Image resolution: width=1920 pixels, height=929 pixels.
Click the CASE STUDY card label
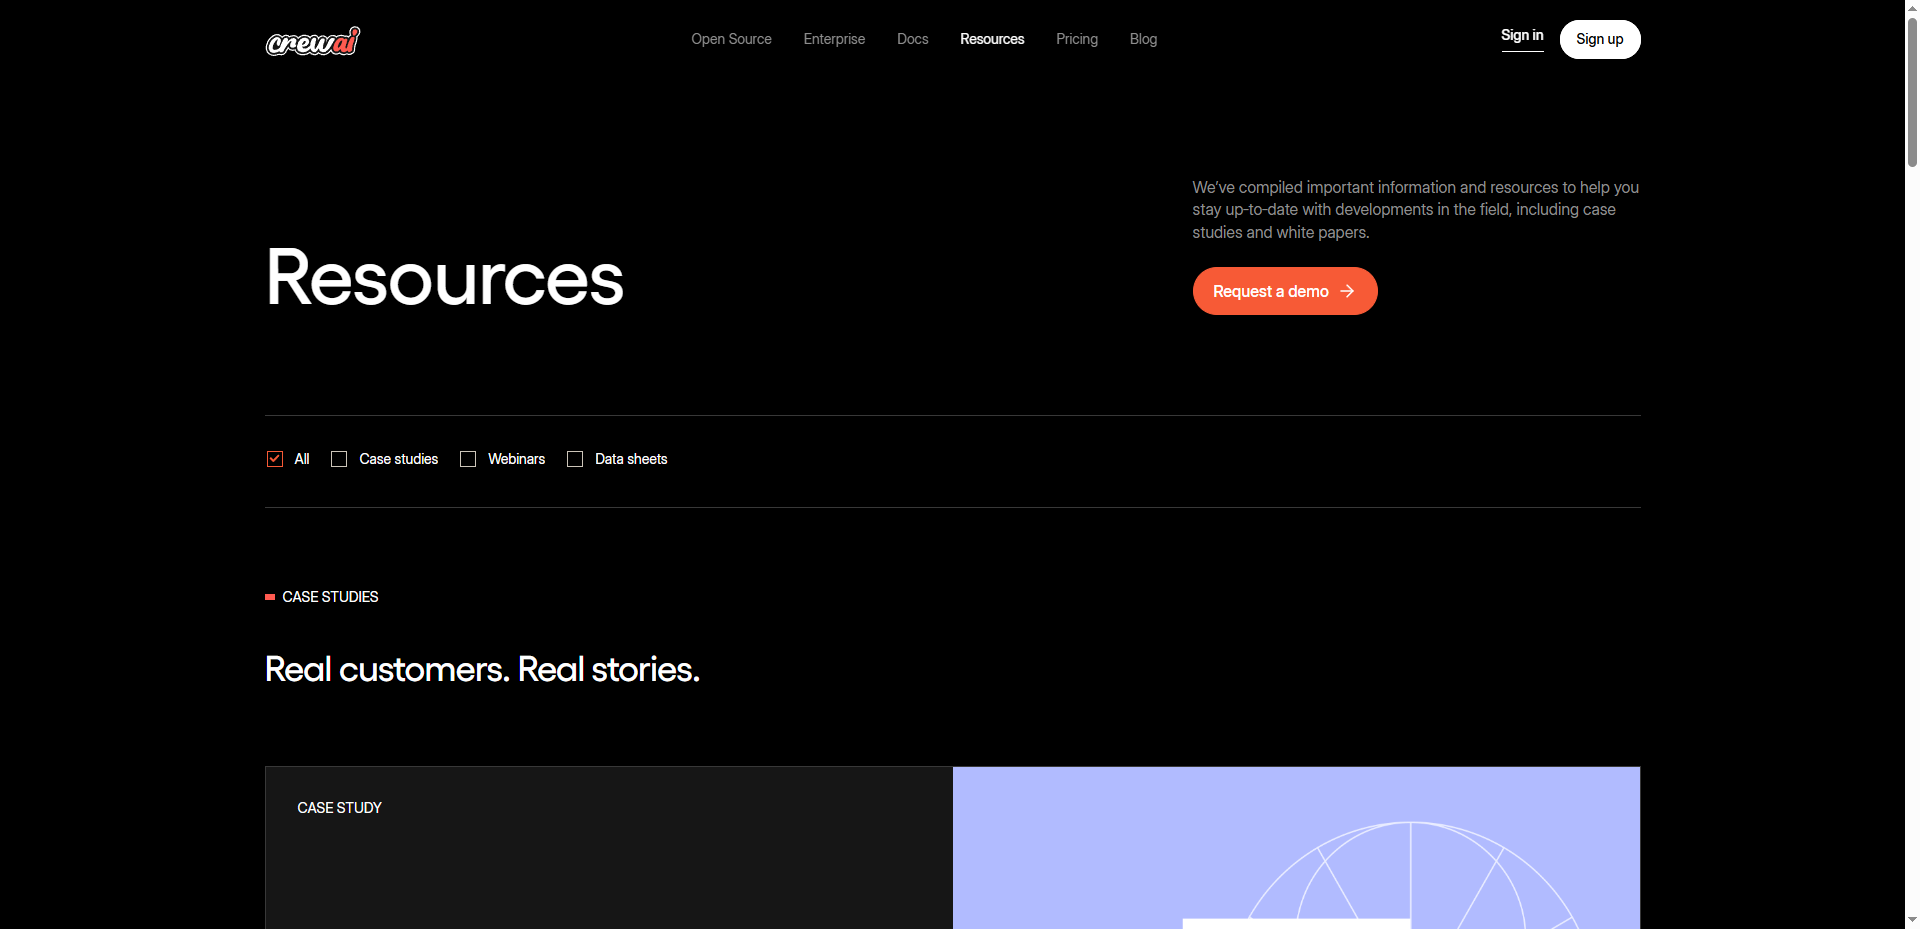339,808
